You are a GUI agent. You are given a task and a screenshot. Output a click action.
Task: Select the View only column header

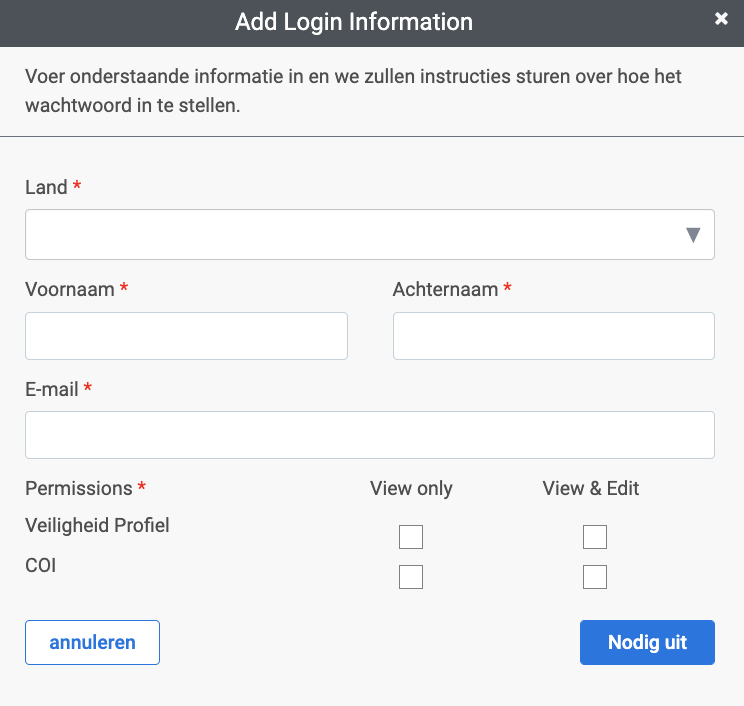(411, 489)
